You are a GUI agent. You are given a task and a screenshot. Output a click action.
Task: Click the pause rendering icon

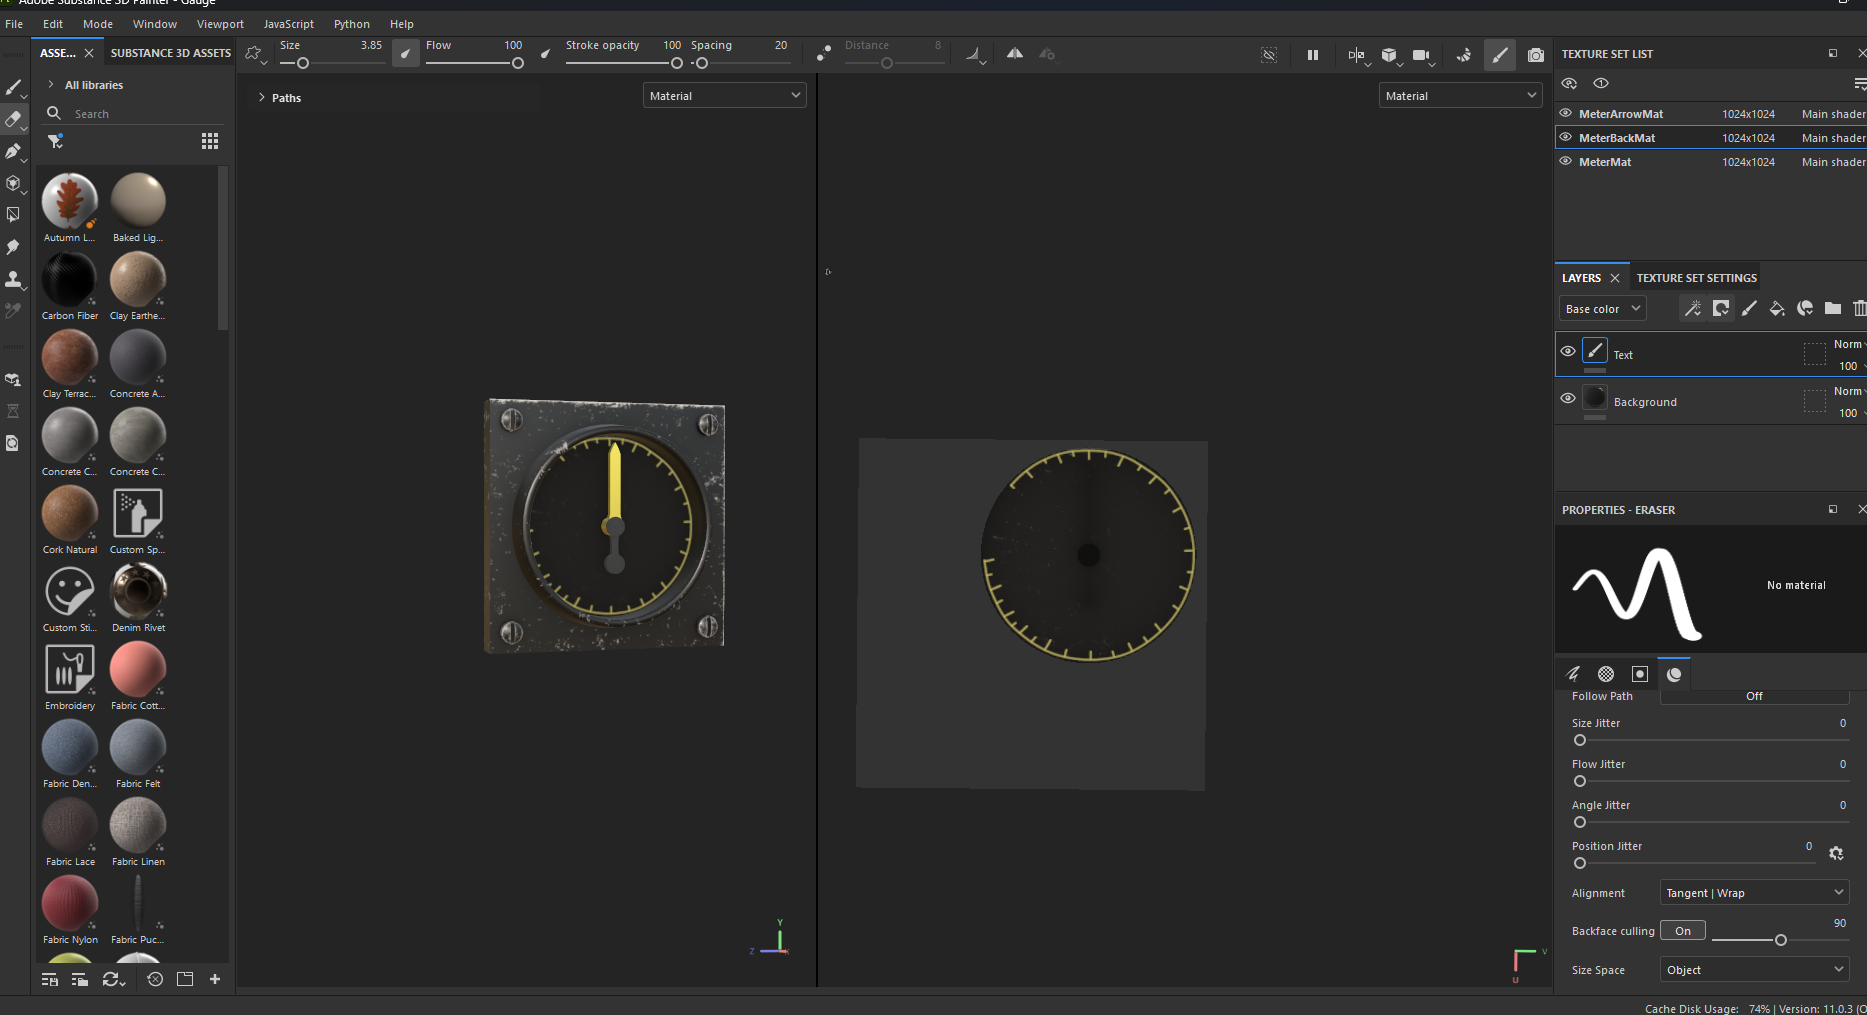(x=1313, y=55)
